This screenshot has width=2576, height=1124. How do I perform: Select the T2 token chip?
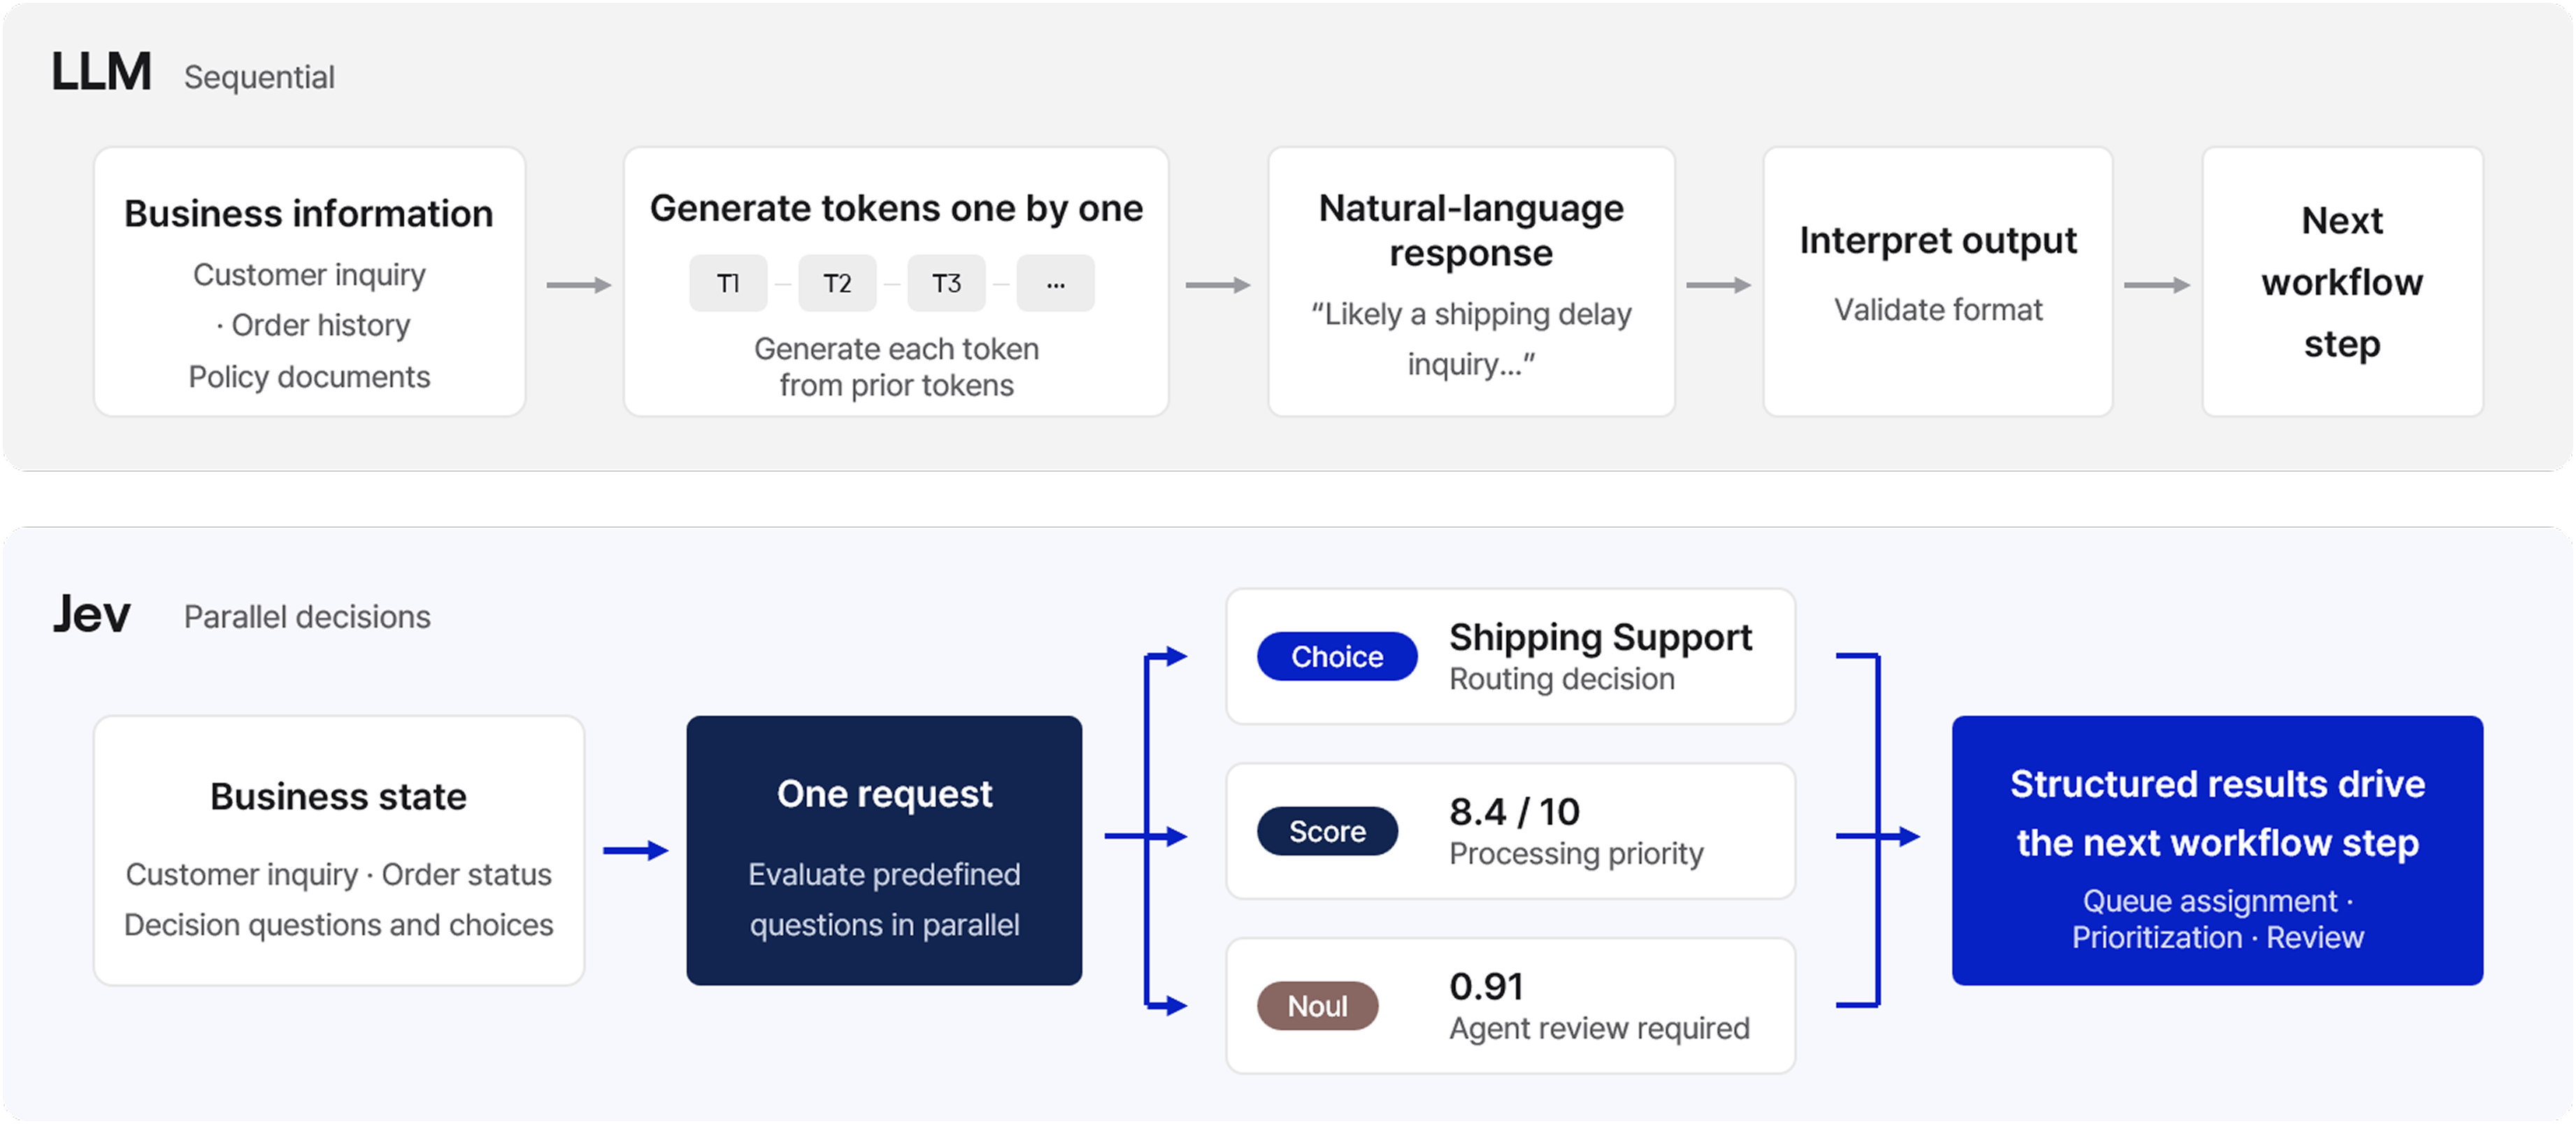(x=837, y=283)
